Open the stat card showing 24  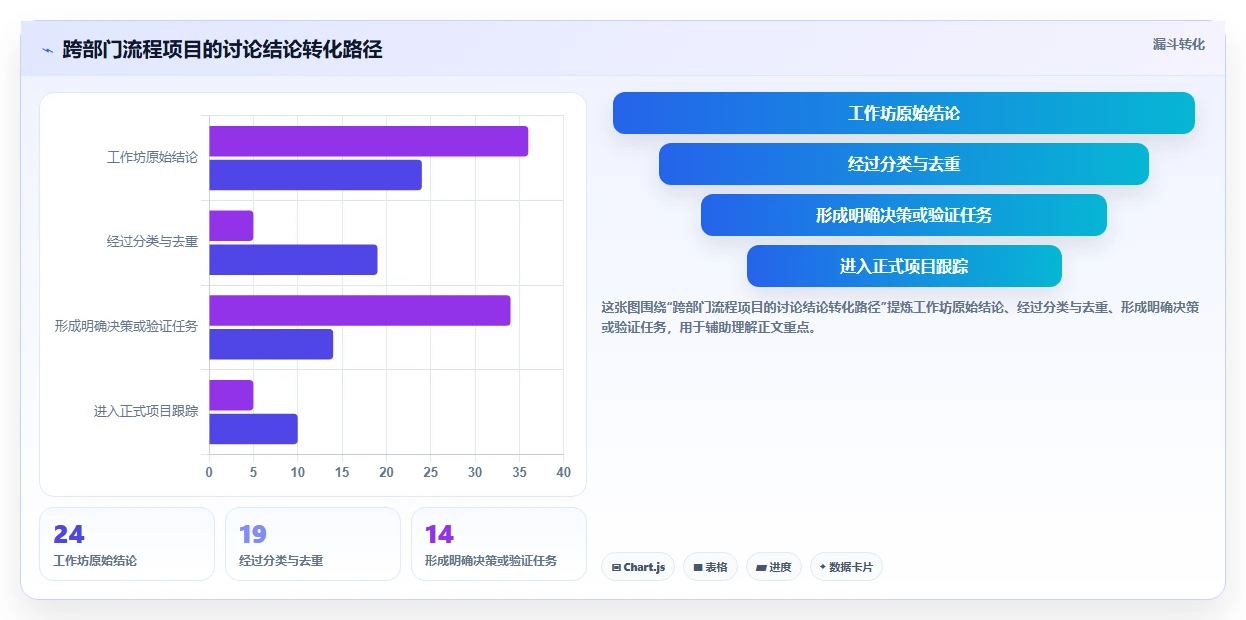click(x=127, y=544)
